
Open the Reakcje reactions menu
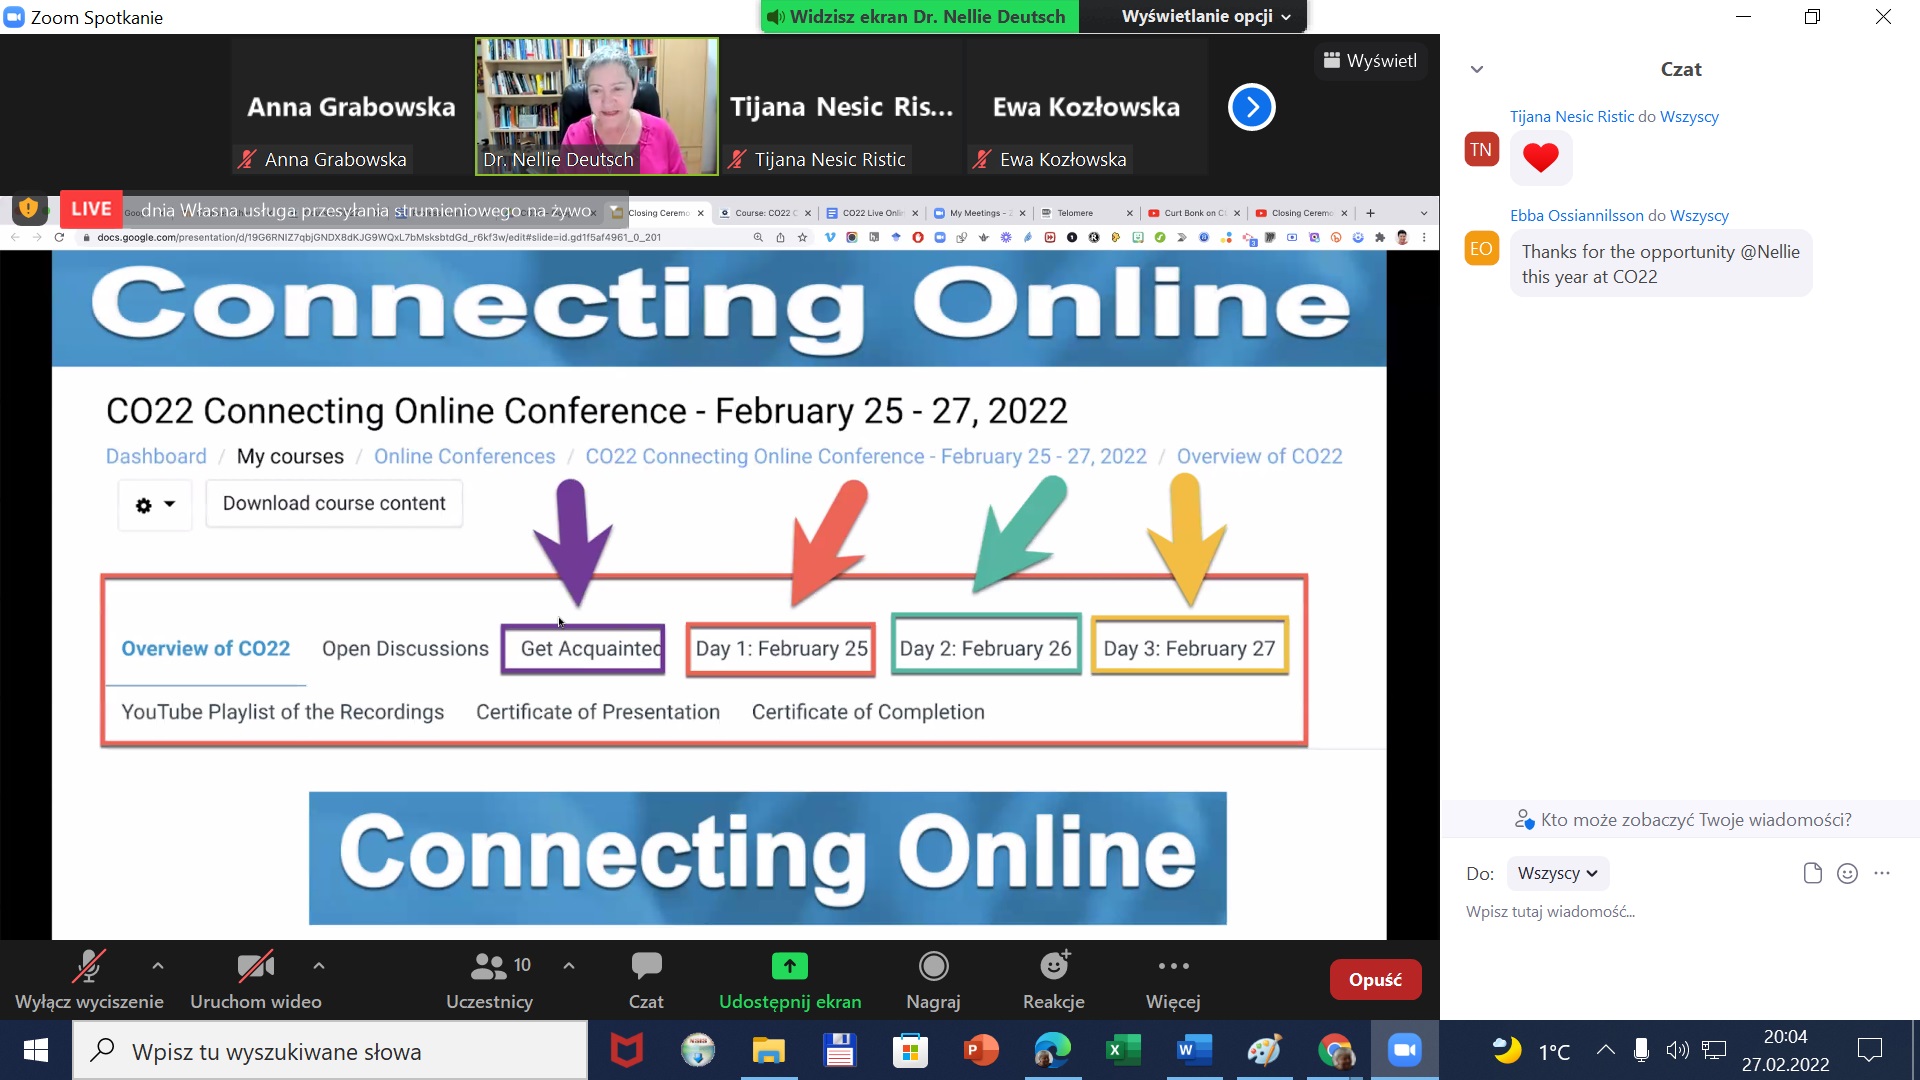1054,980
